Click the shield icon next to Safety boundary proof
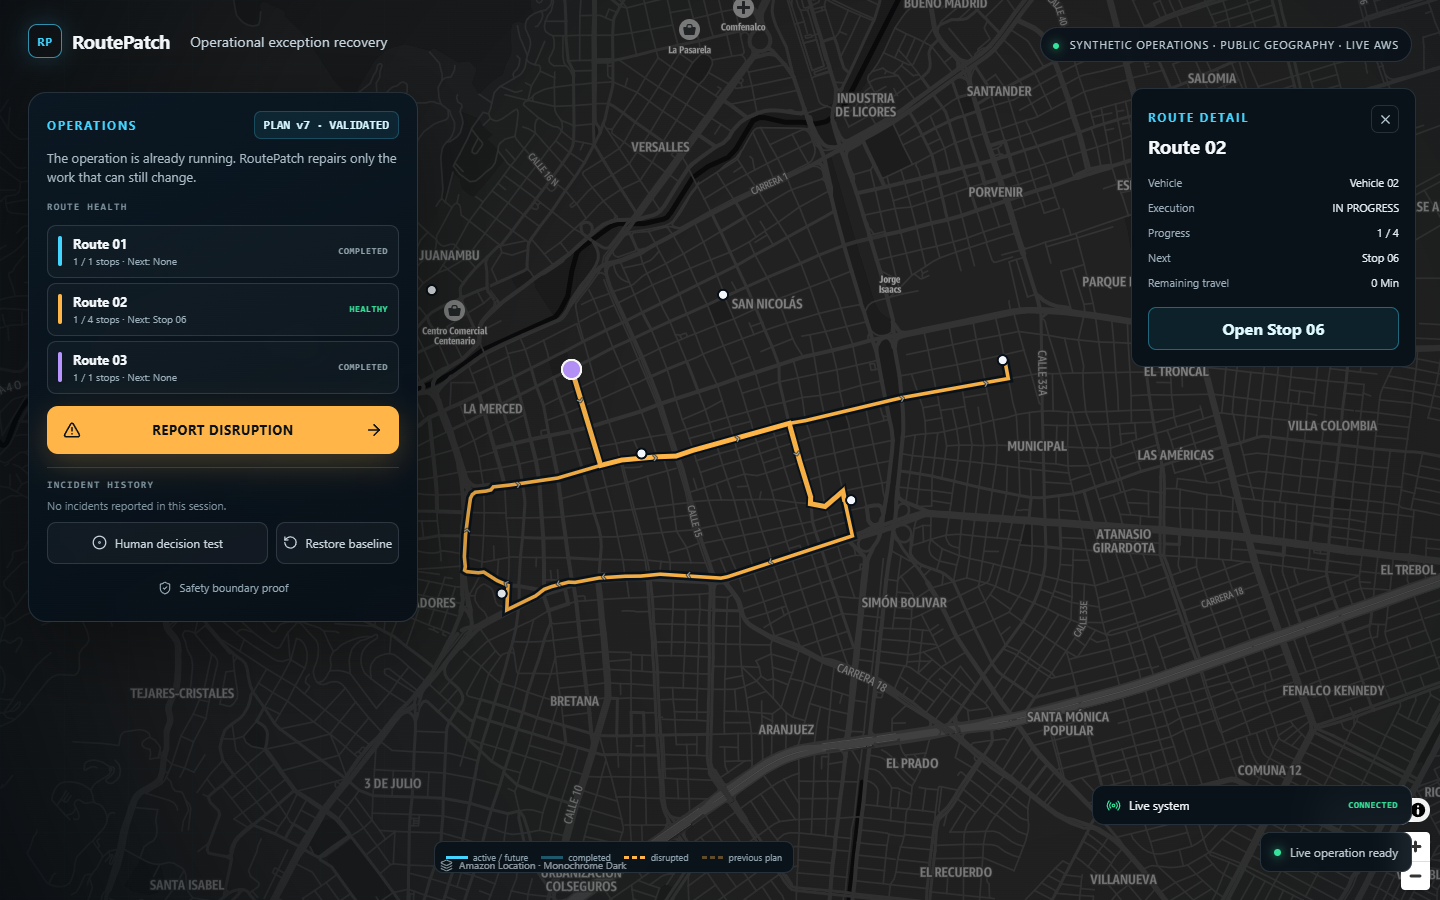The width and height of the screenshot is (1440, 900). tap(165, 588)
